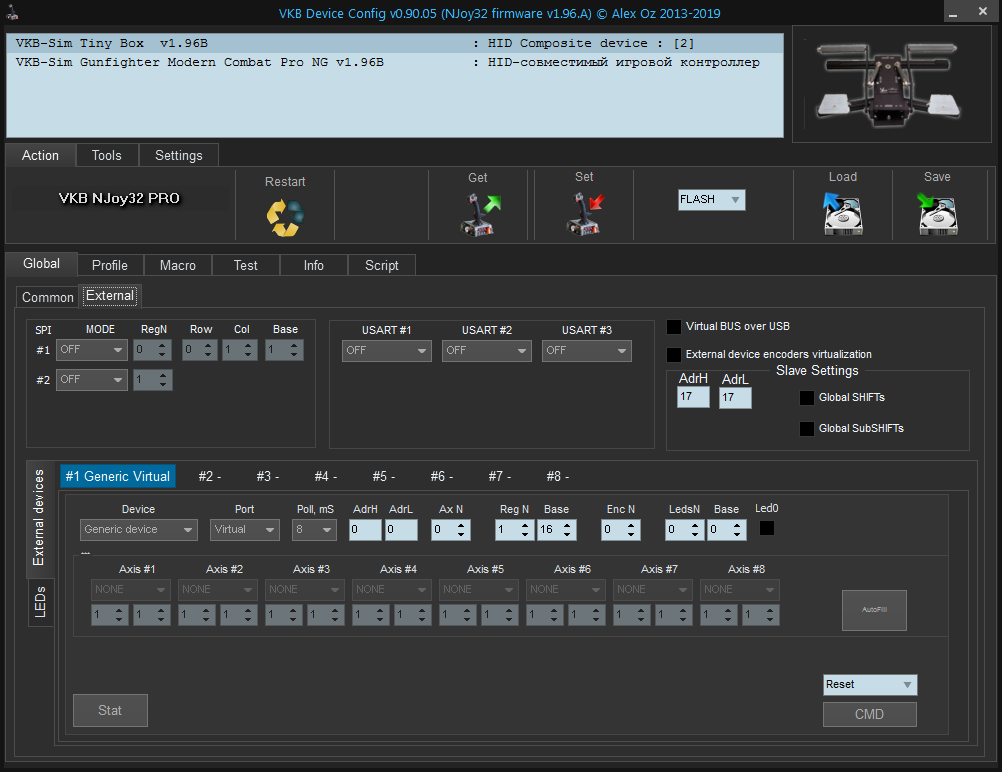Screen dimensions: 1002x772
Task: Open the Generic device dropdown
Action: point(139,530)
